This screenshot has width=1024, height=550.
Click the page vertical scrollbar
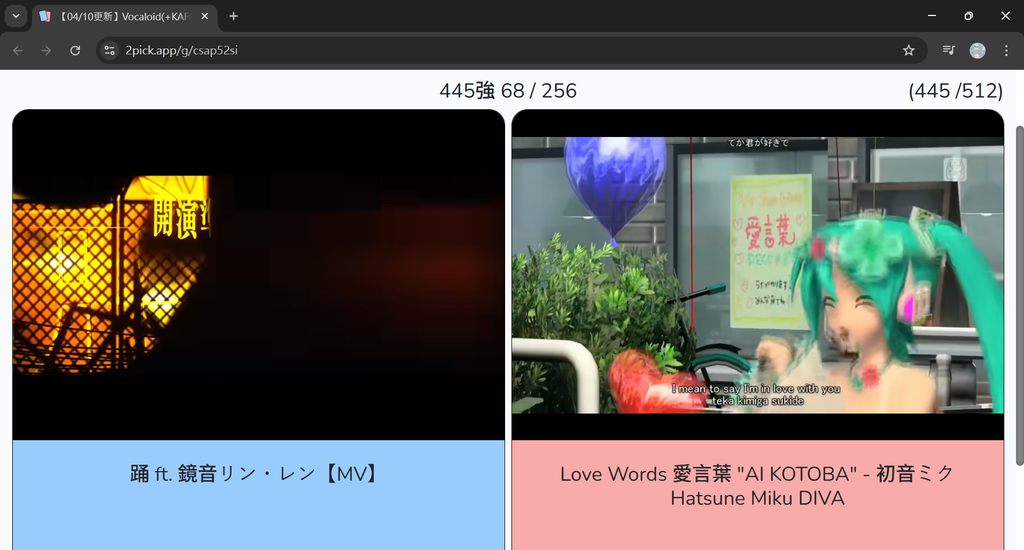pyautogui.click(x=1019, y=294)
